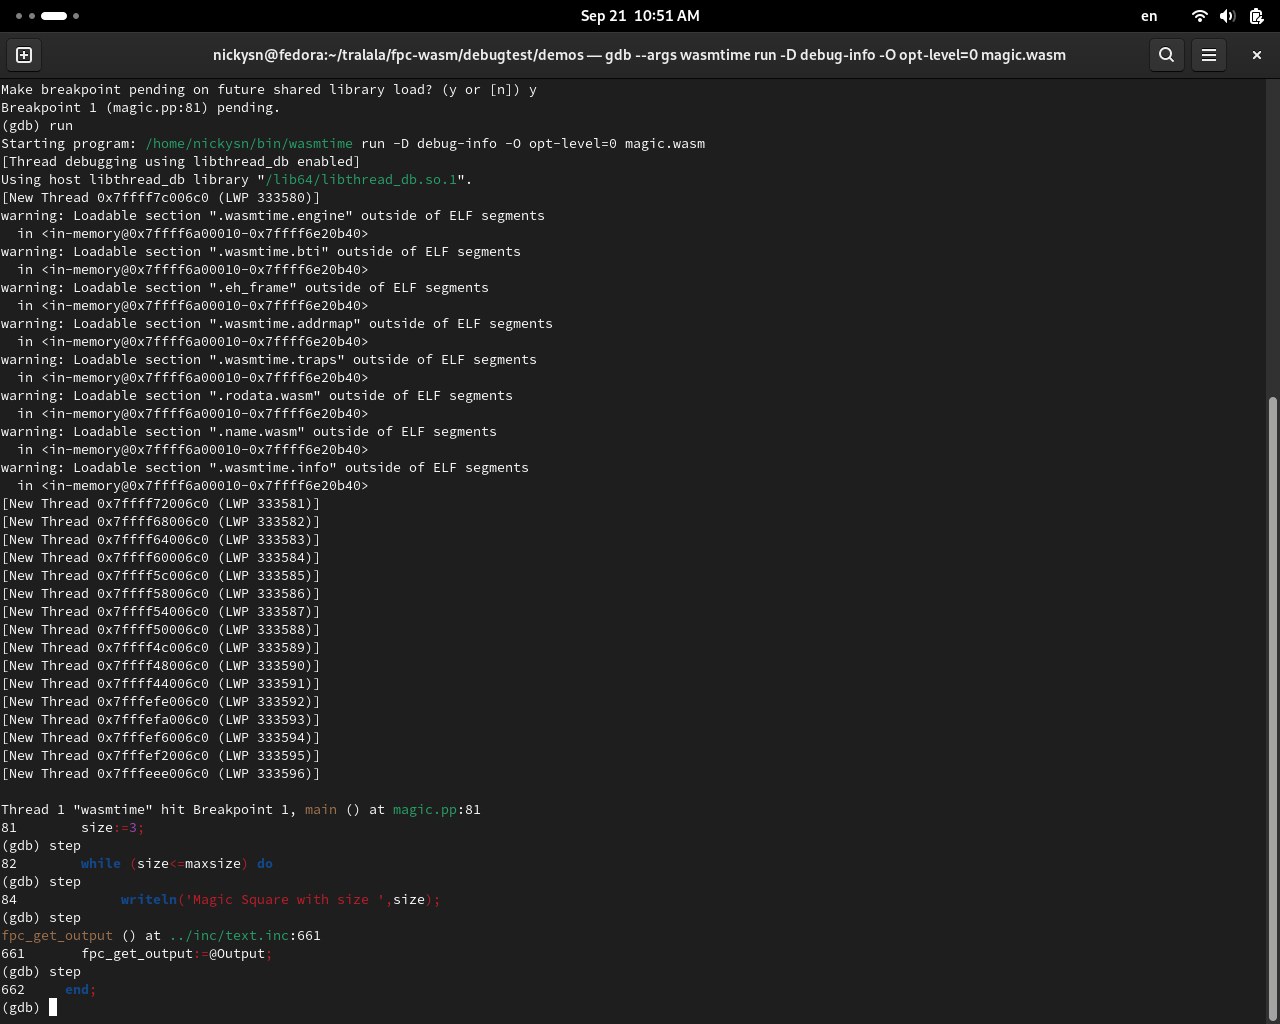Open Wi-Fi status in system tray

coord(1199,16)
